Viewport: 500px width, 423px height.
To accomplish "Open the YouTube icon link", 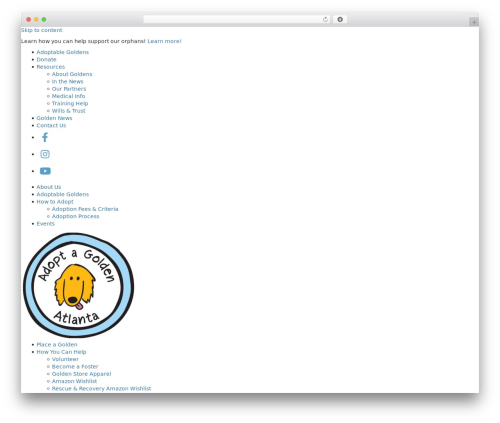I will 45,171.
